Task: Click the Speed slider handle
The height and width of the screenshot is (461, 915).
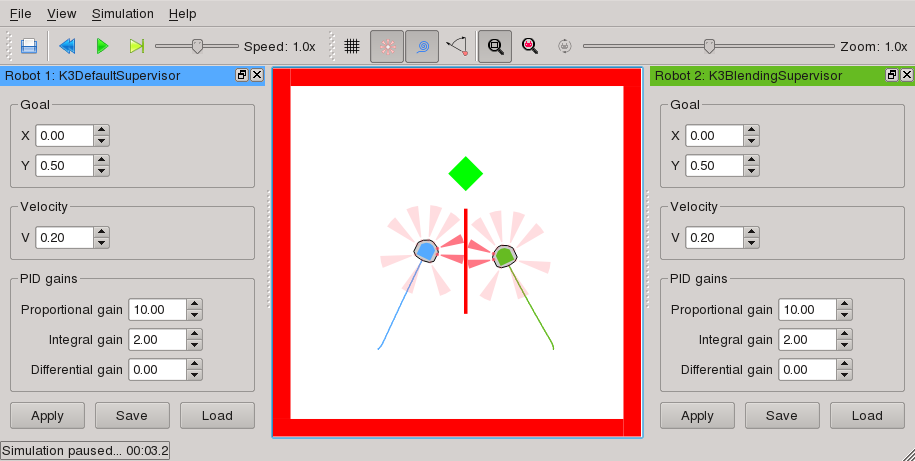Action: click(198, 46)
